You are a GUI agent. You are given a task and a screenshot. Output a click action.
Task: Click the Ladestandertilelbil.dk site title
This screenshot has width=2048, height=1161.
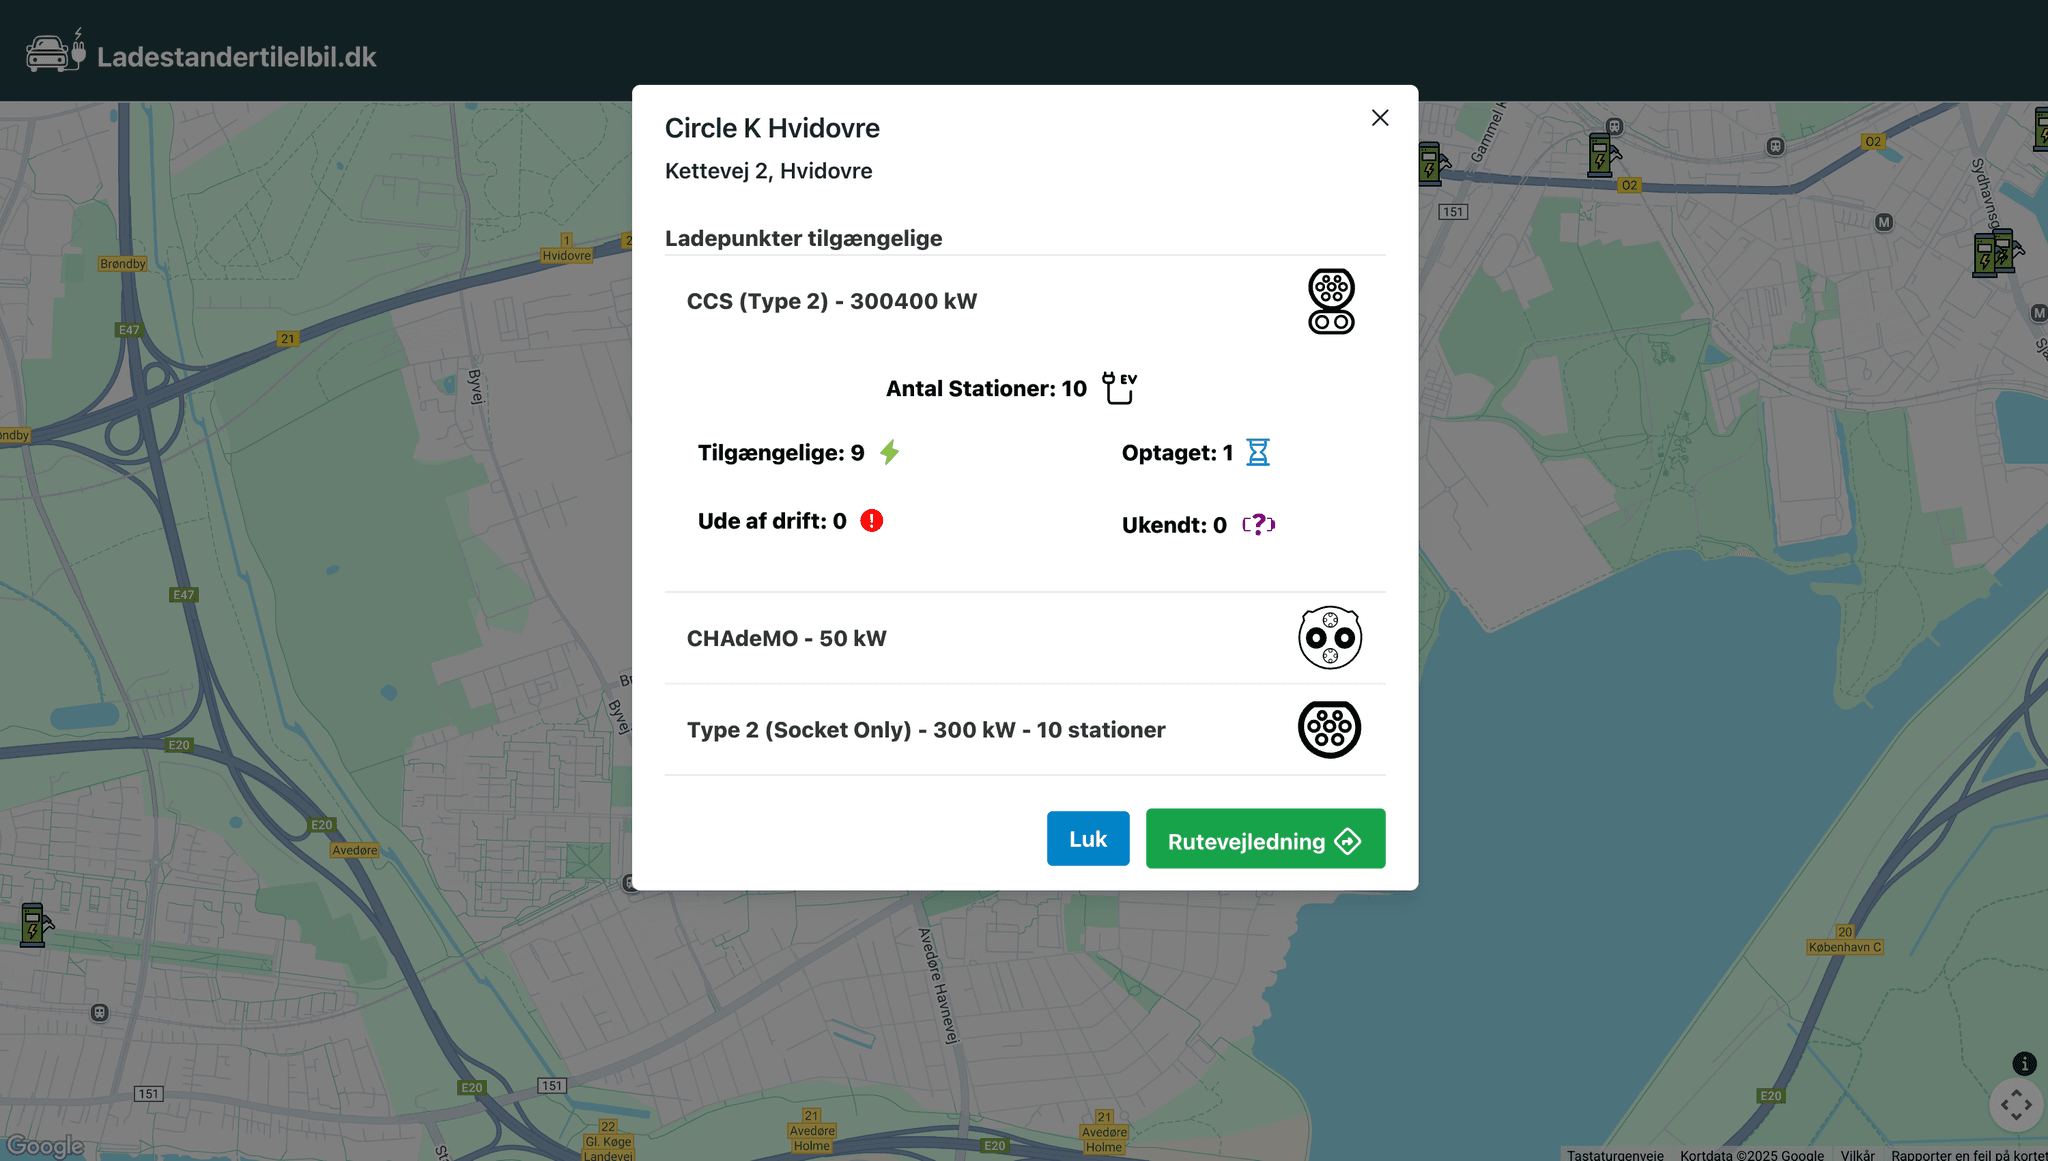pyautogui.click(x=237, y=57)
